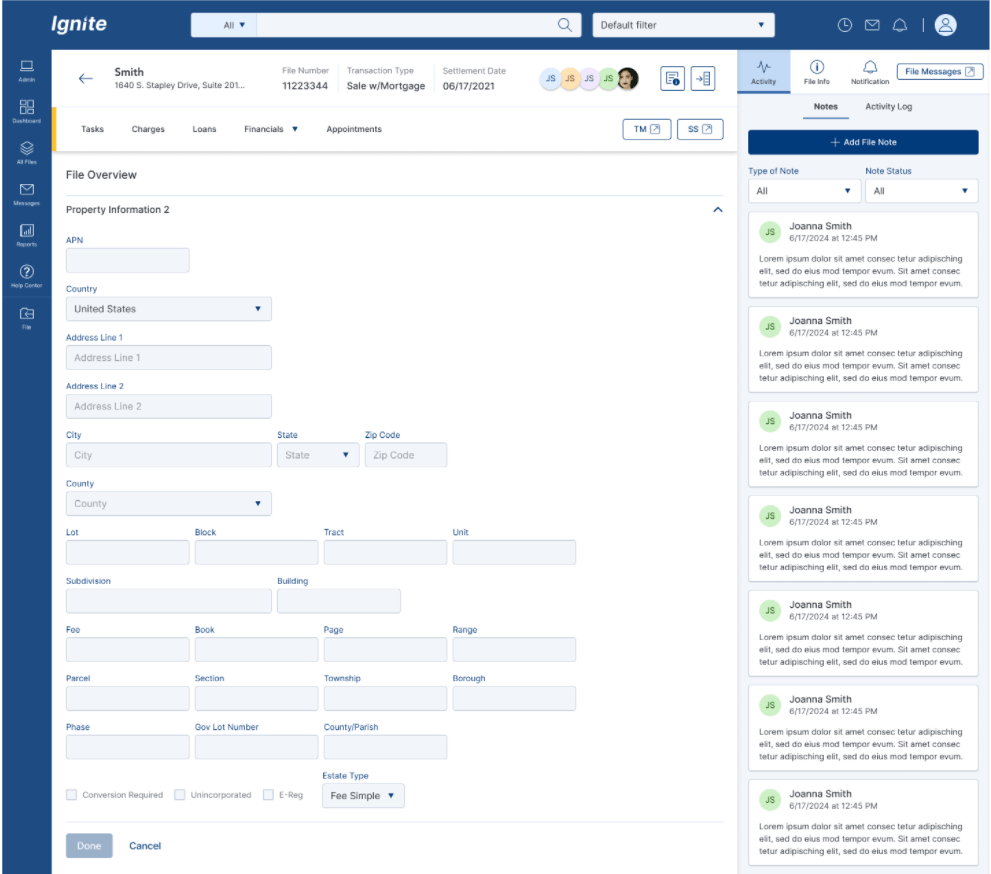Click the File sidebar icon
The width and height of the screenshot is (991, 874).
point(27,317)
